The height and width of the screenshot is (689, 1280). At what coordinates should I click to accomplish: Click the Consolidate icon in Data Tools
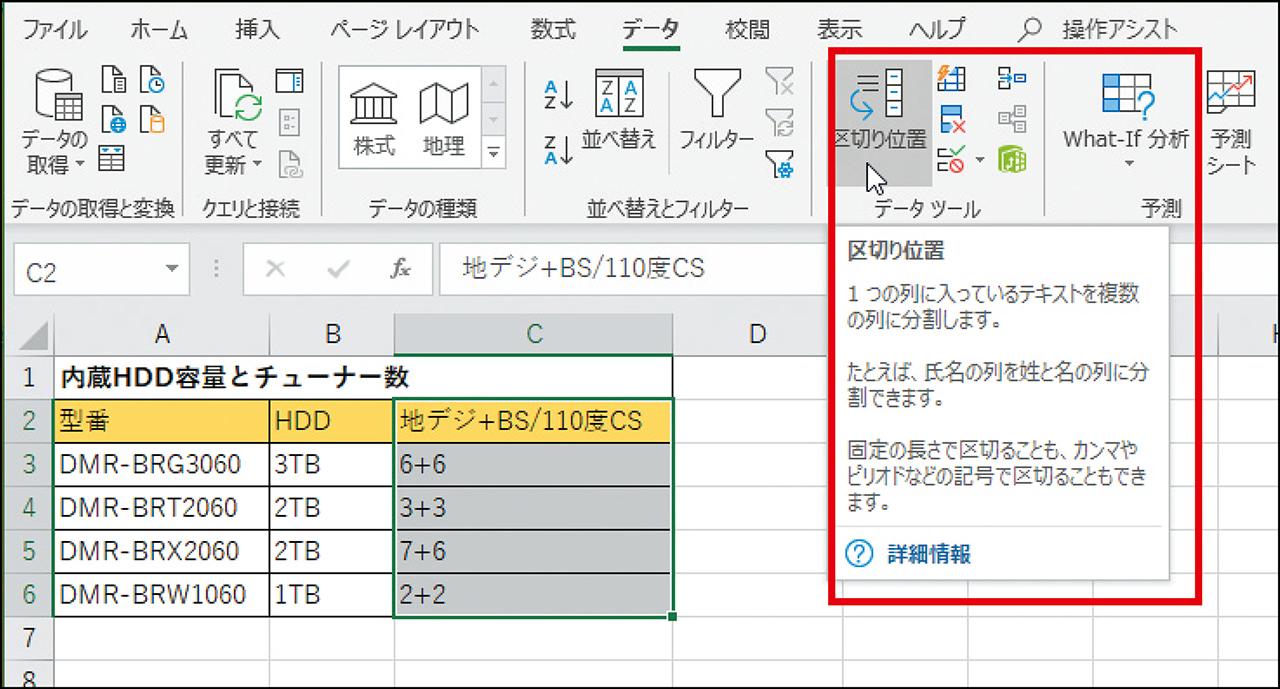click(1011, 79)
